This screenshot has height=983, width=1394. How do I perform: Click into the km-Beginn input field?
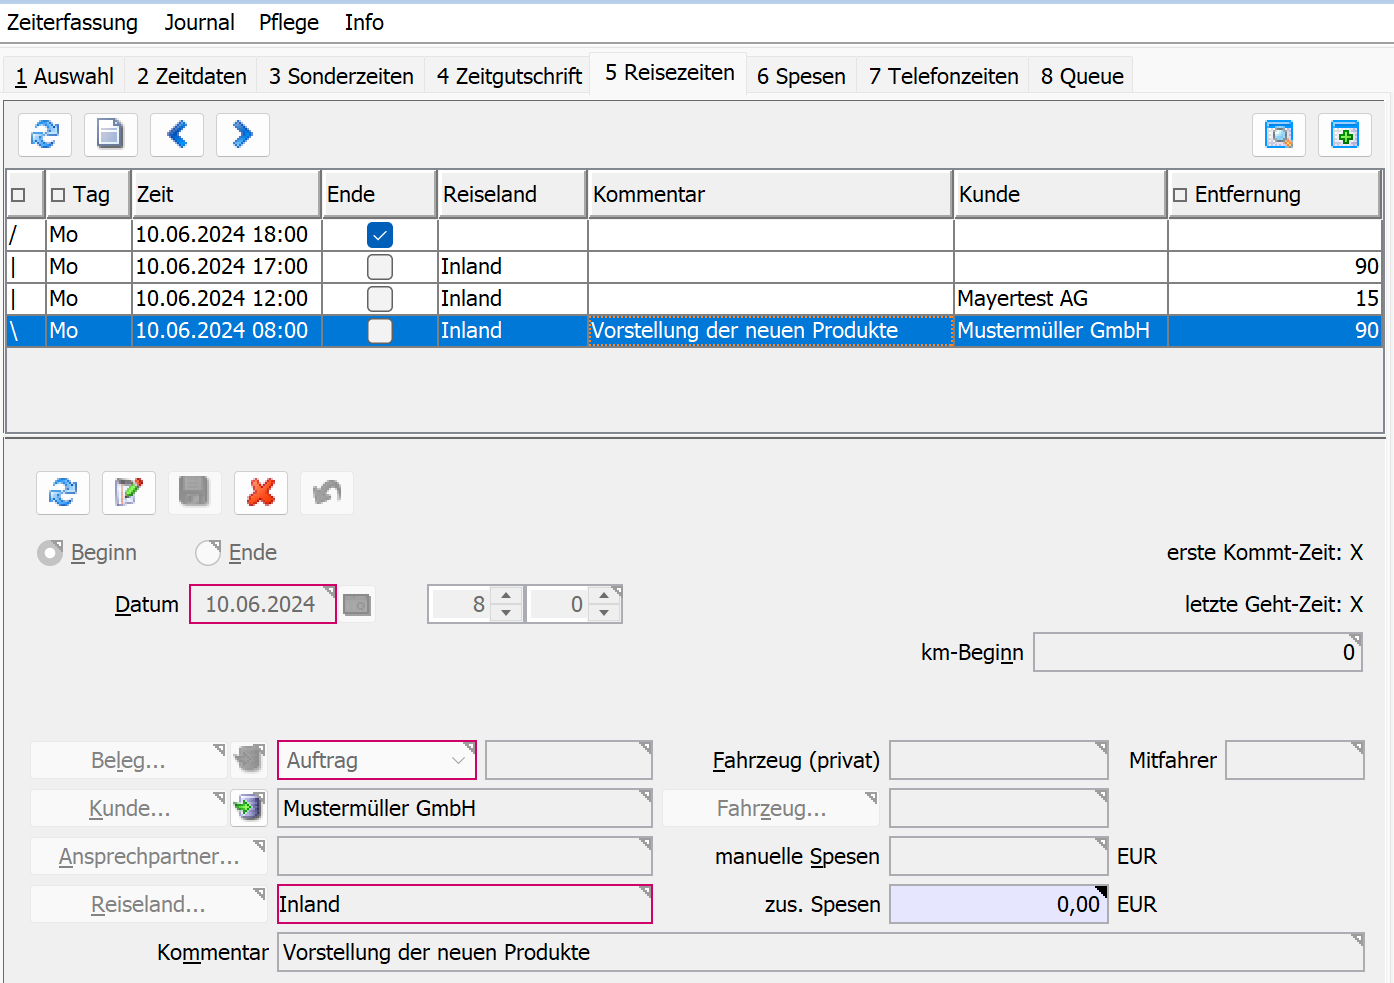click(x=1196, y=652)
